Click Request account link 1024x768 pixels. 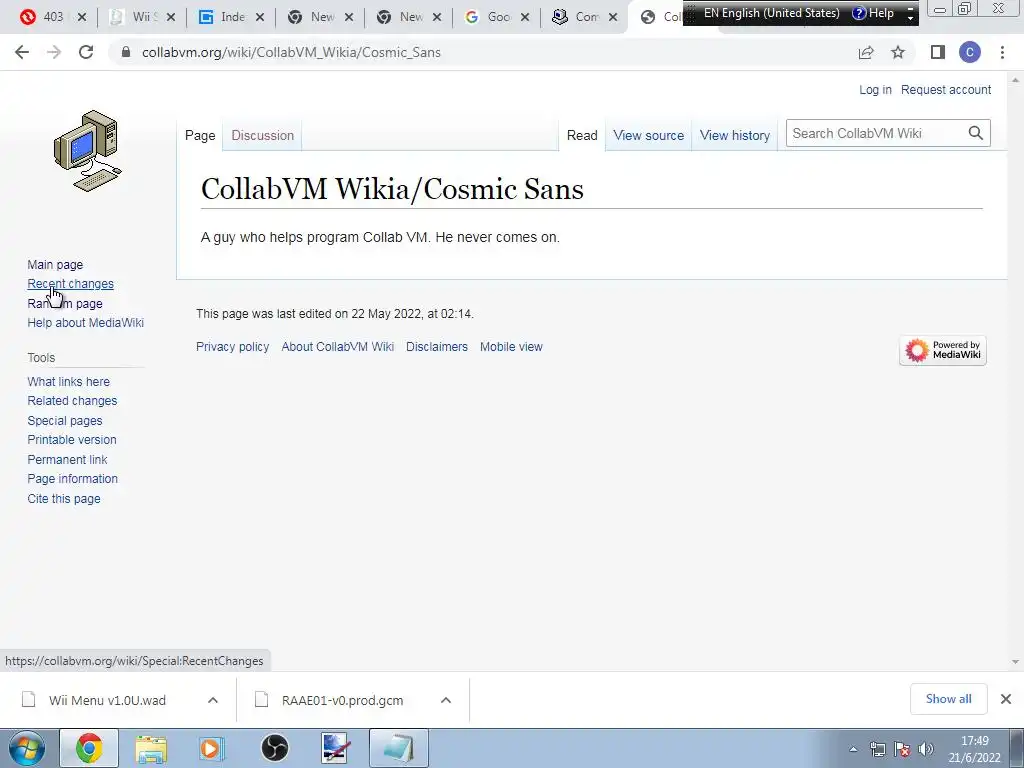click(946, 89)
